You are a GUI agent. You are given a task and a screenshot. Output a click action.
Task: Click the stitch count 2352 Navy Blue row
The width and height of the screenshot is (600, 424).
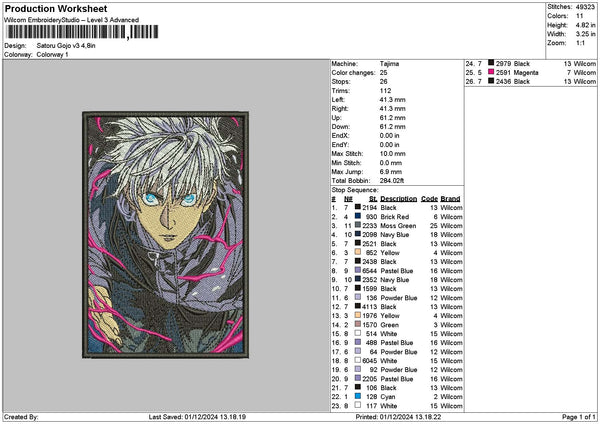370,280
